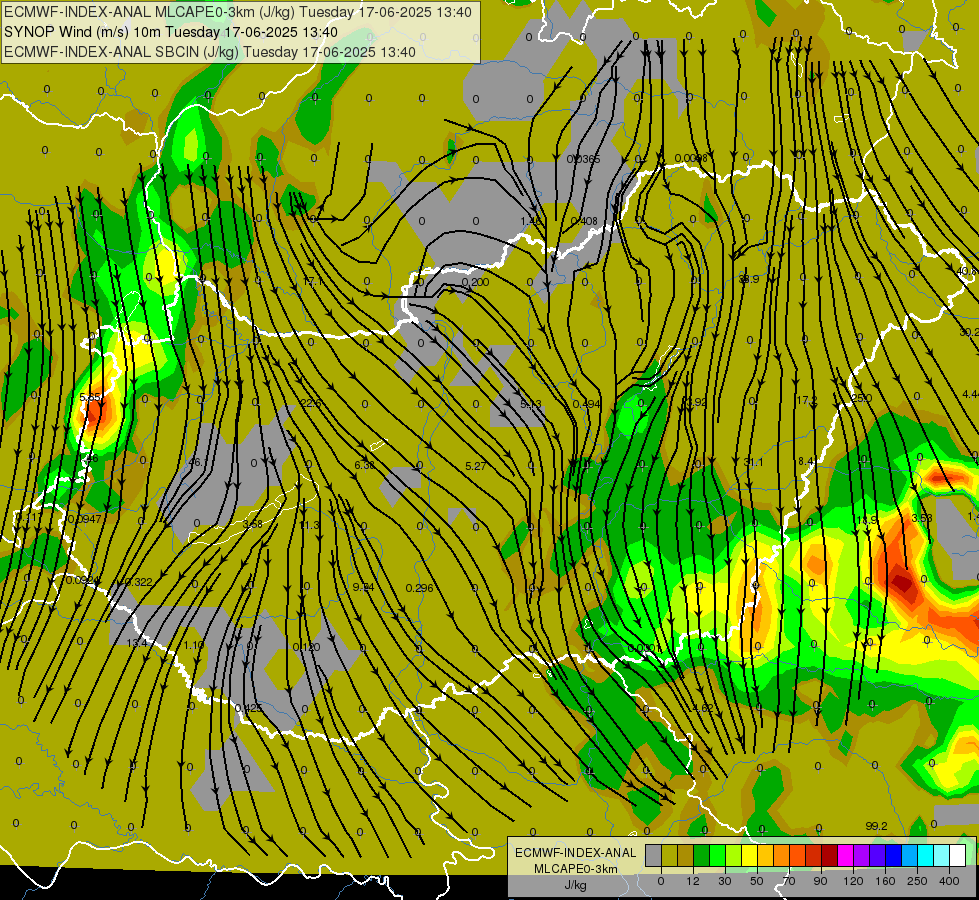Screen dimensions: 979x900
Task: Click the legend tick label 250
Action: point(917,881)
